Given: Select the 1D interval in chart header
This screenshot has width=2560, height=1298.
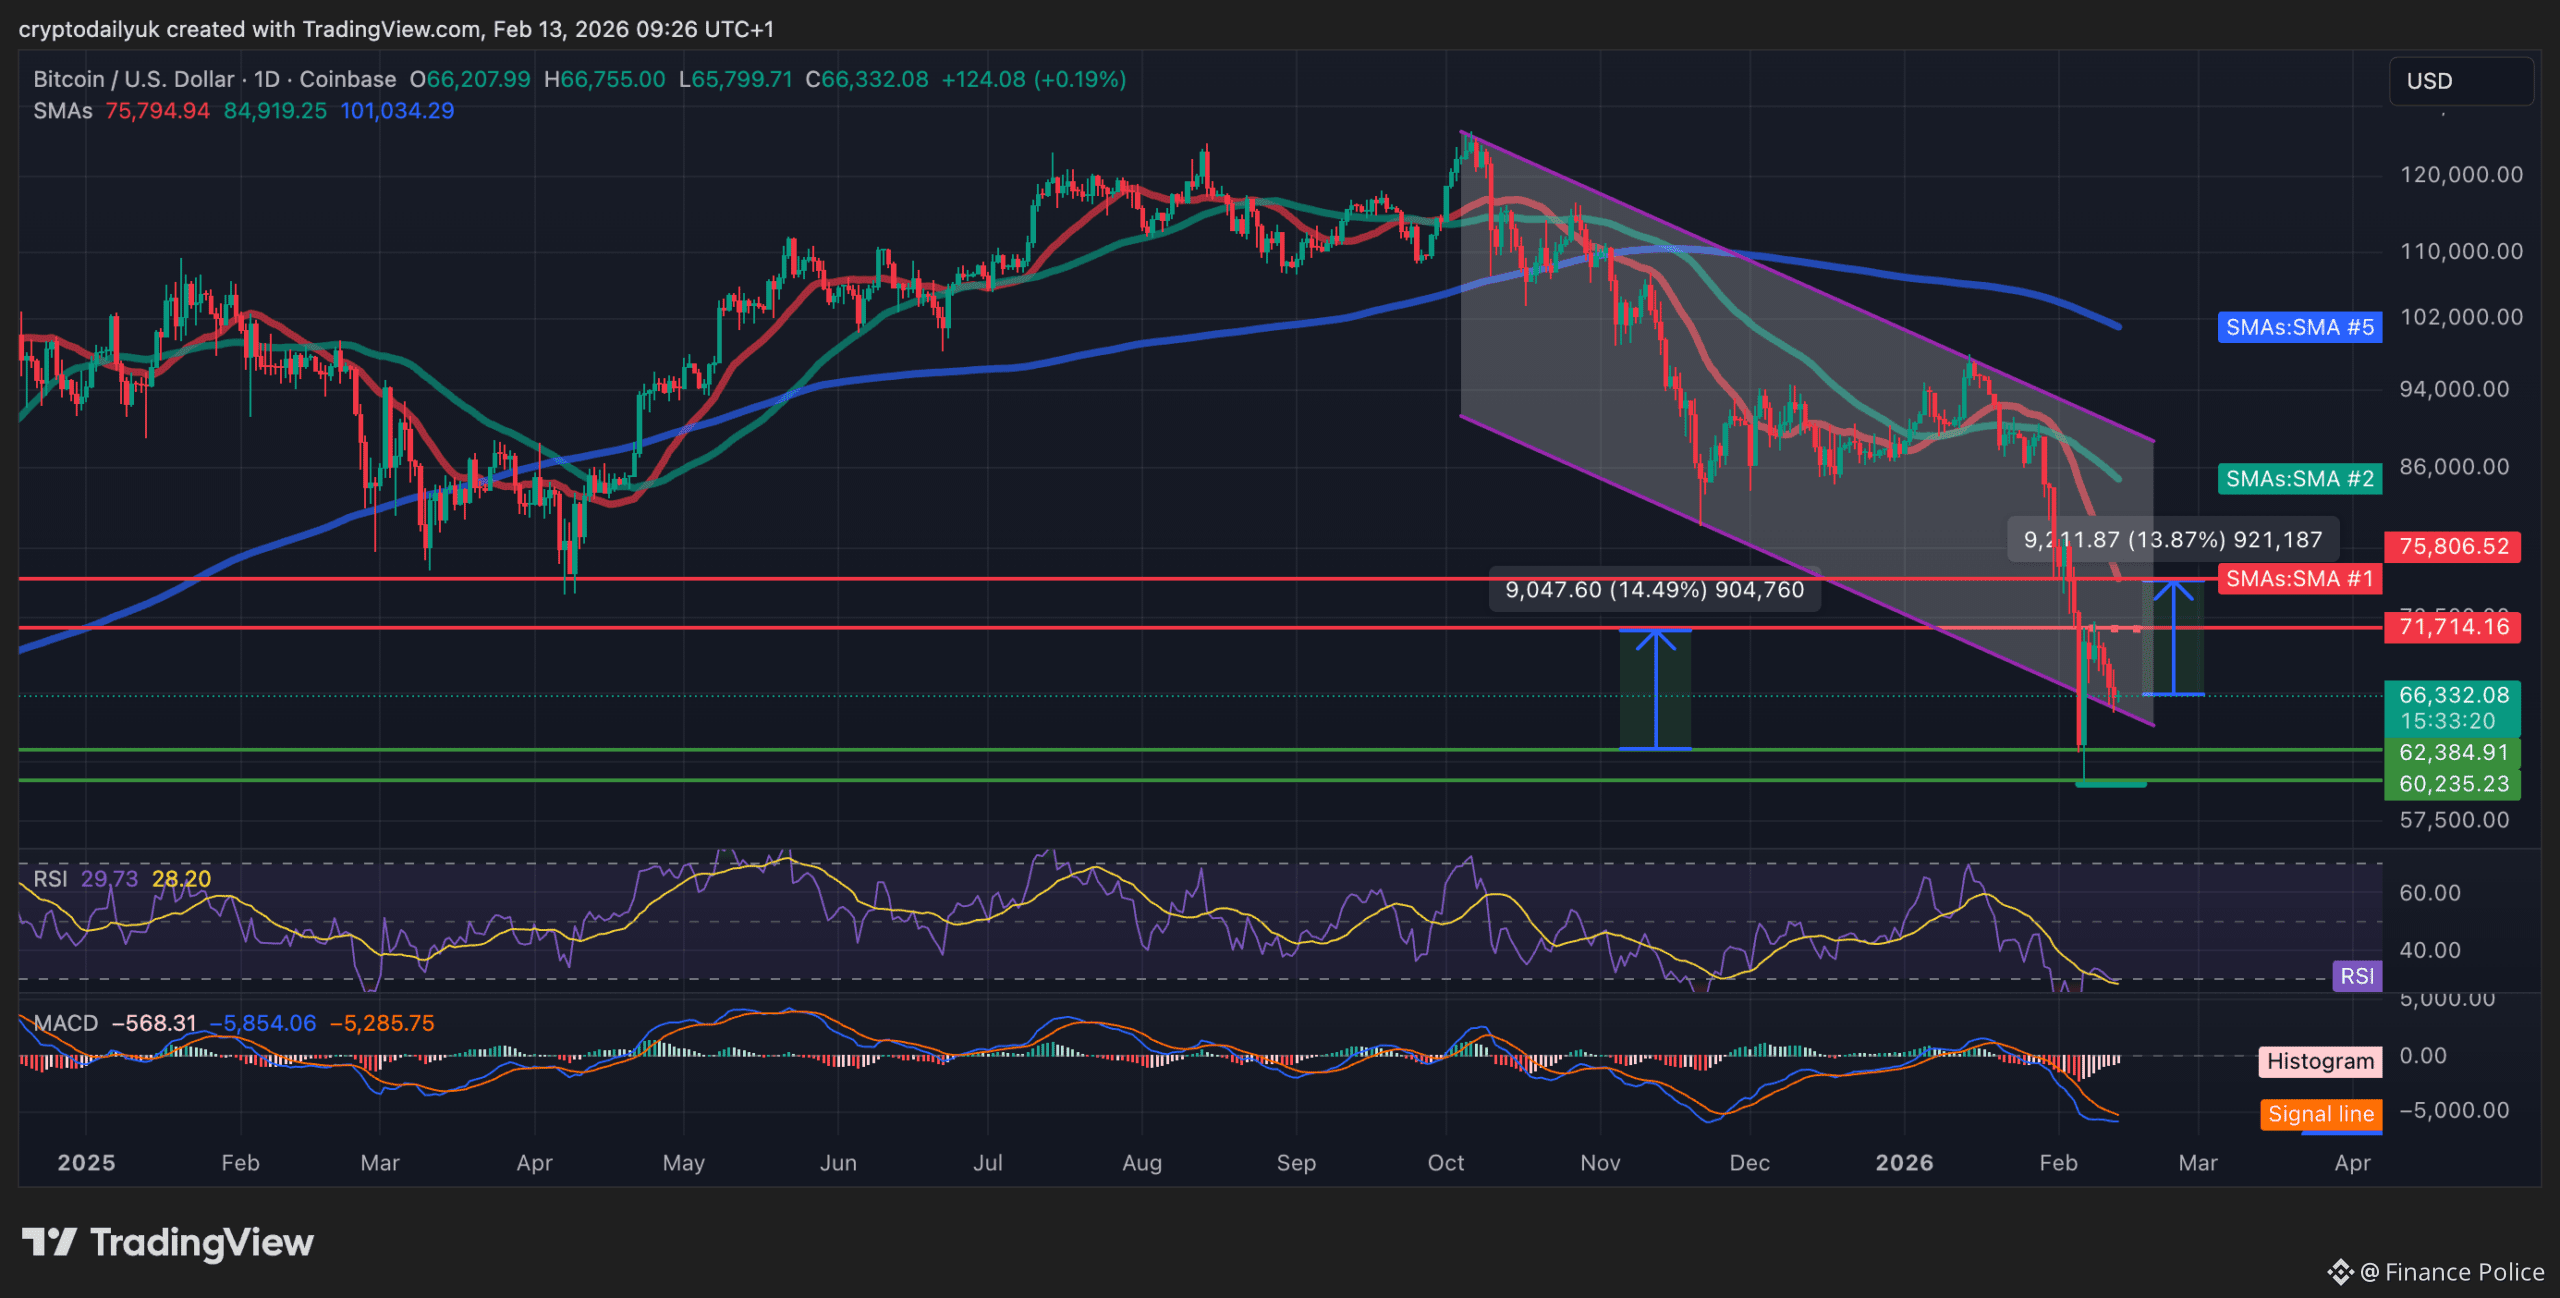Looking at the screenshot, I should [266, 79].
